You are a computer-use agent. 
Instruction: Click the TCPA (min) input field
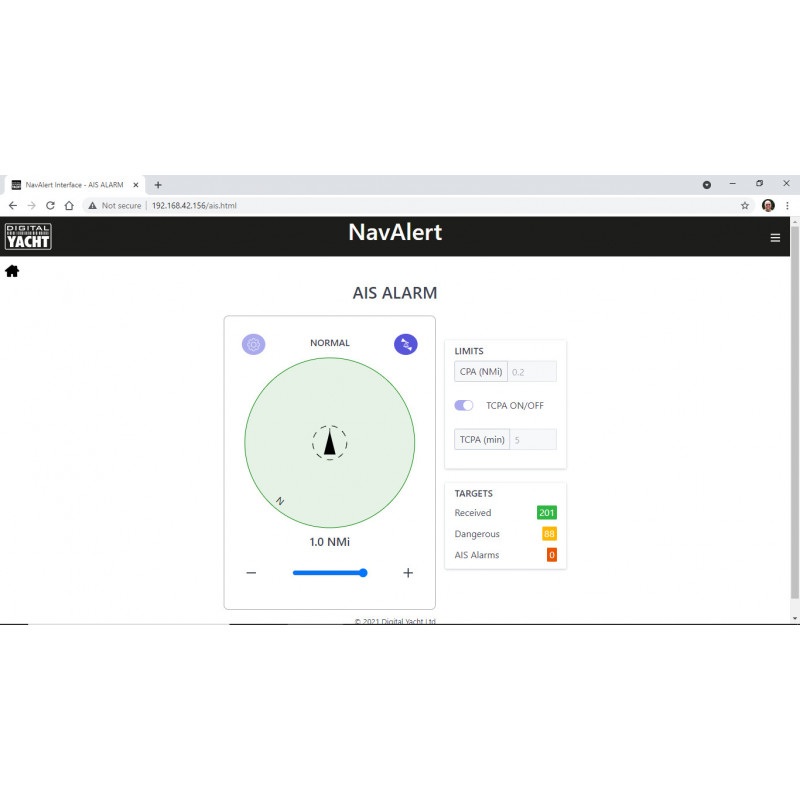(532, 439)
